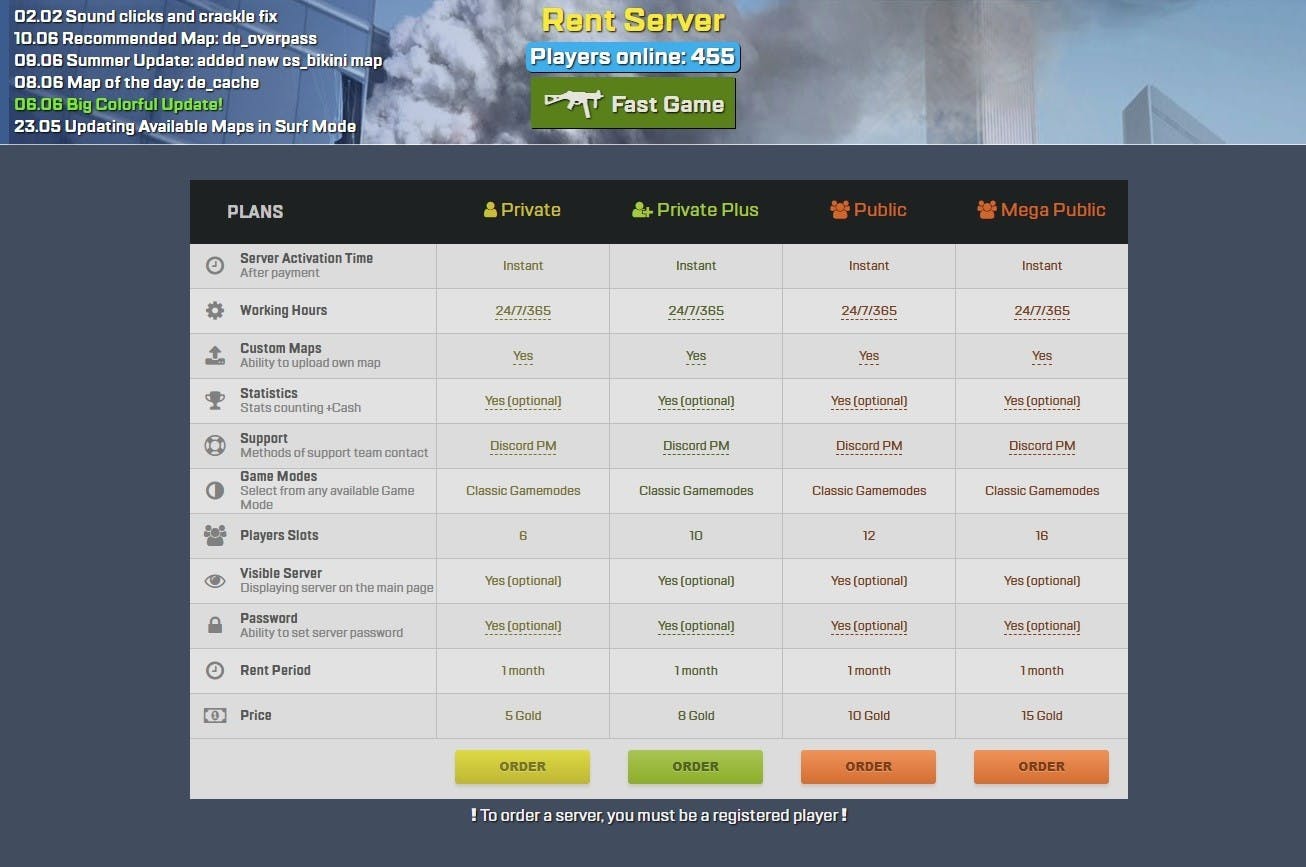Click Classic Gamemodes in the Mega Public column

point(1042,491)
